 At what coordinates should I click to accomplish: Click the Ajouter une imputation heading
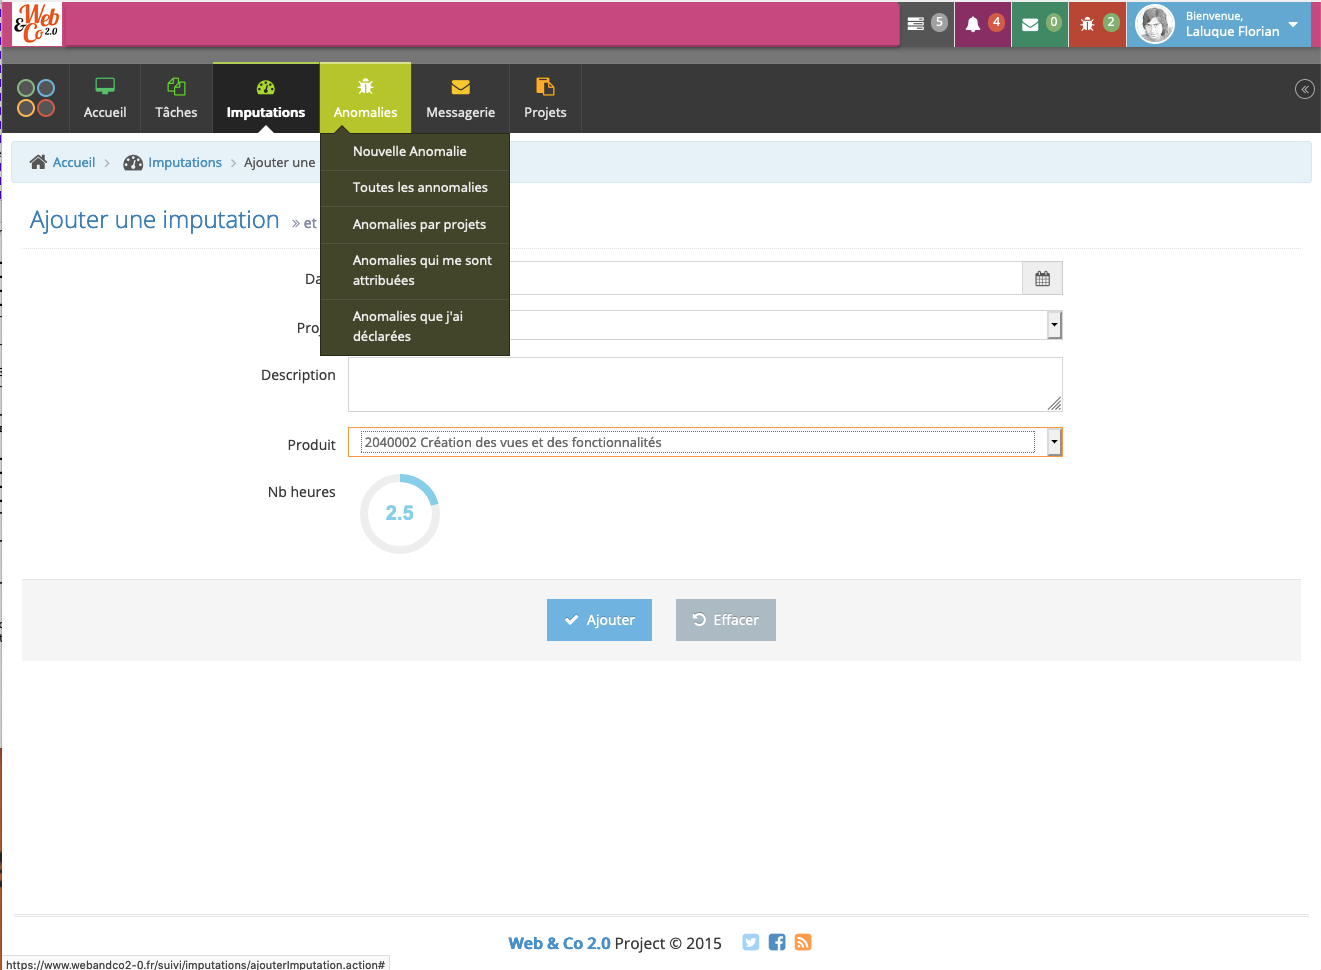155,220
